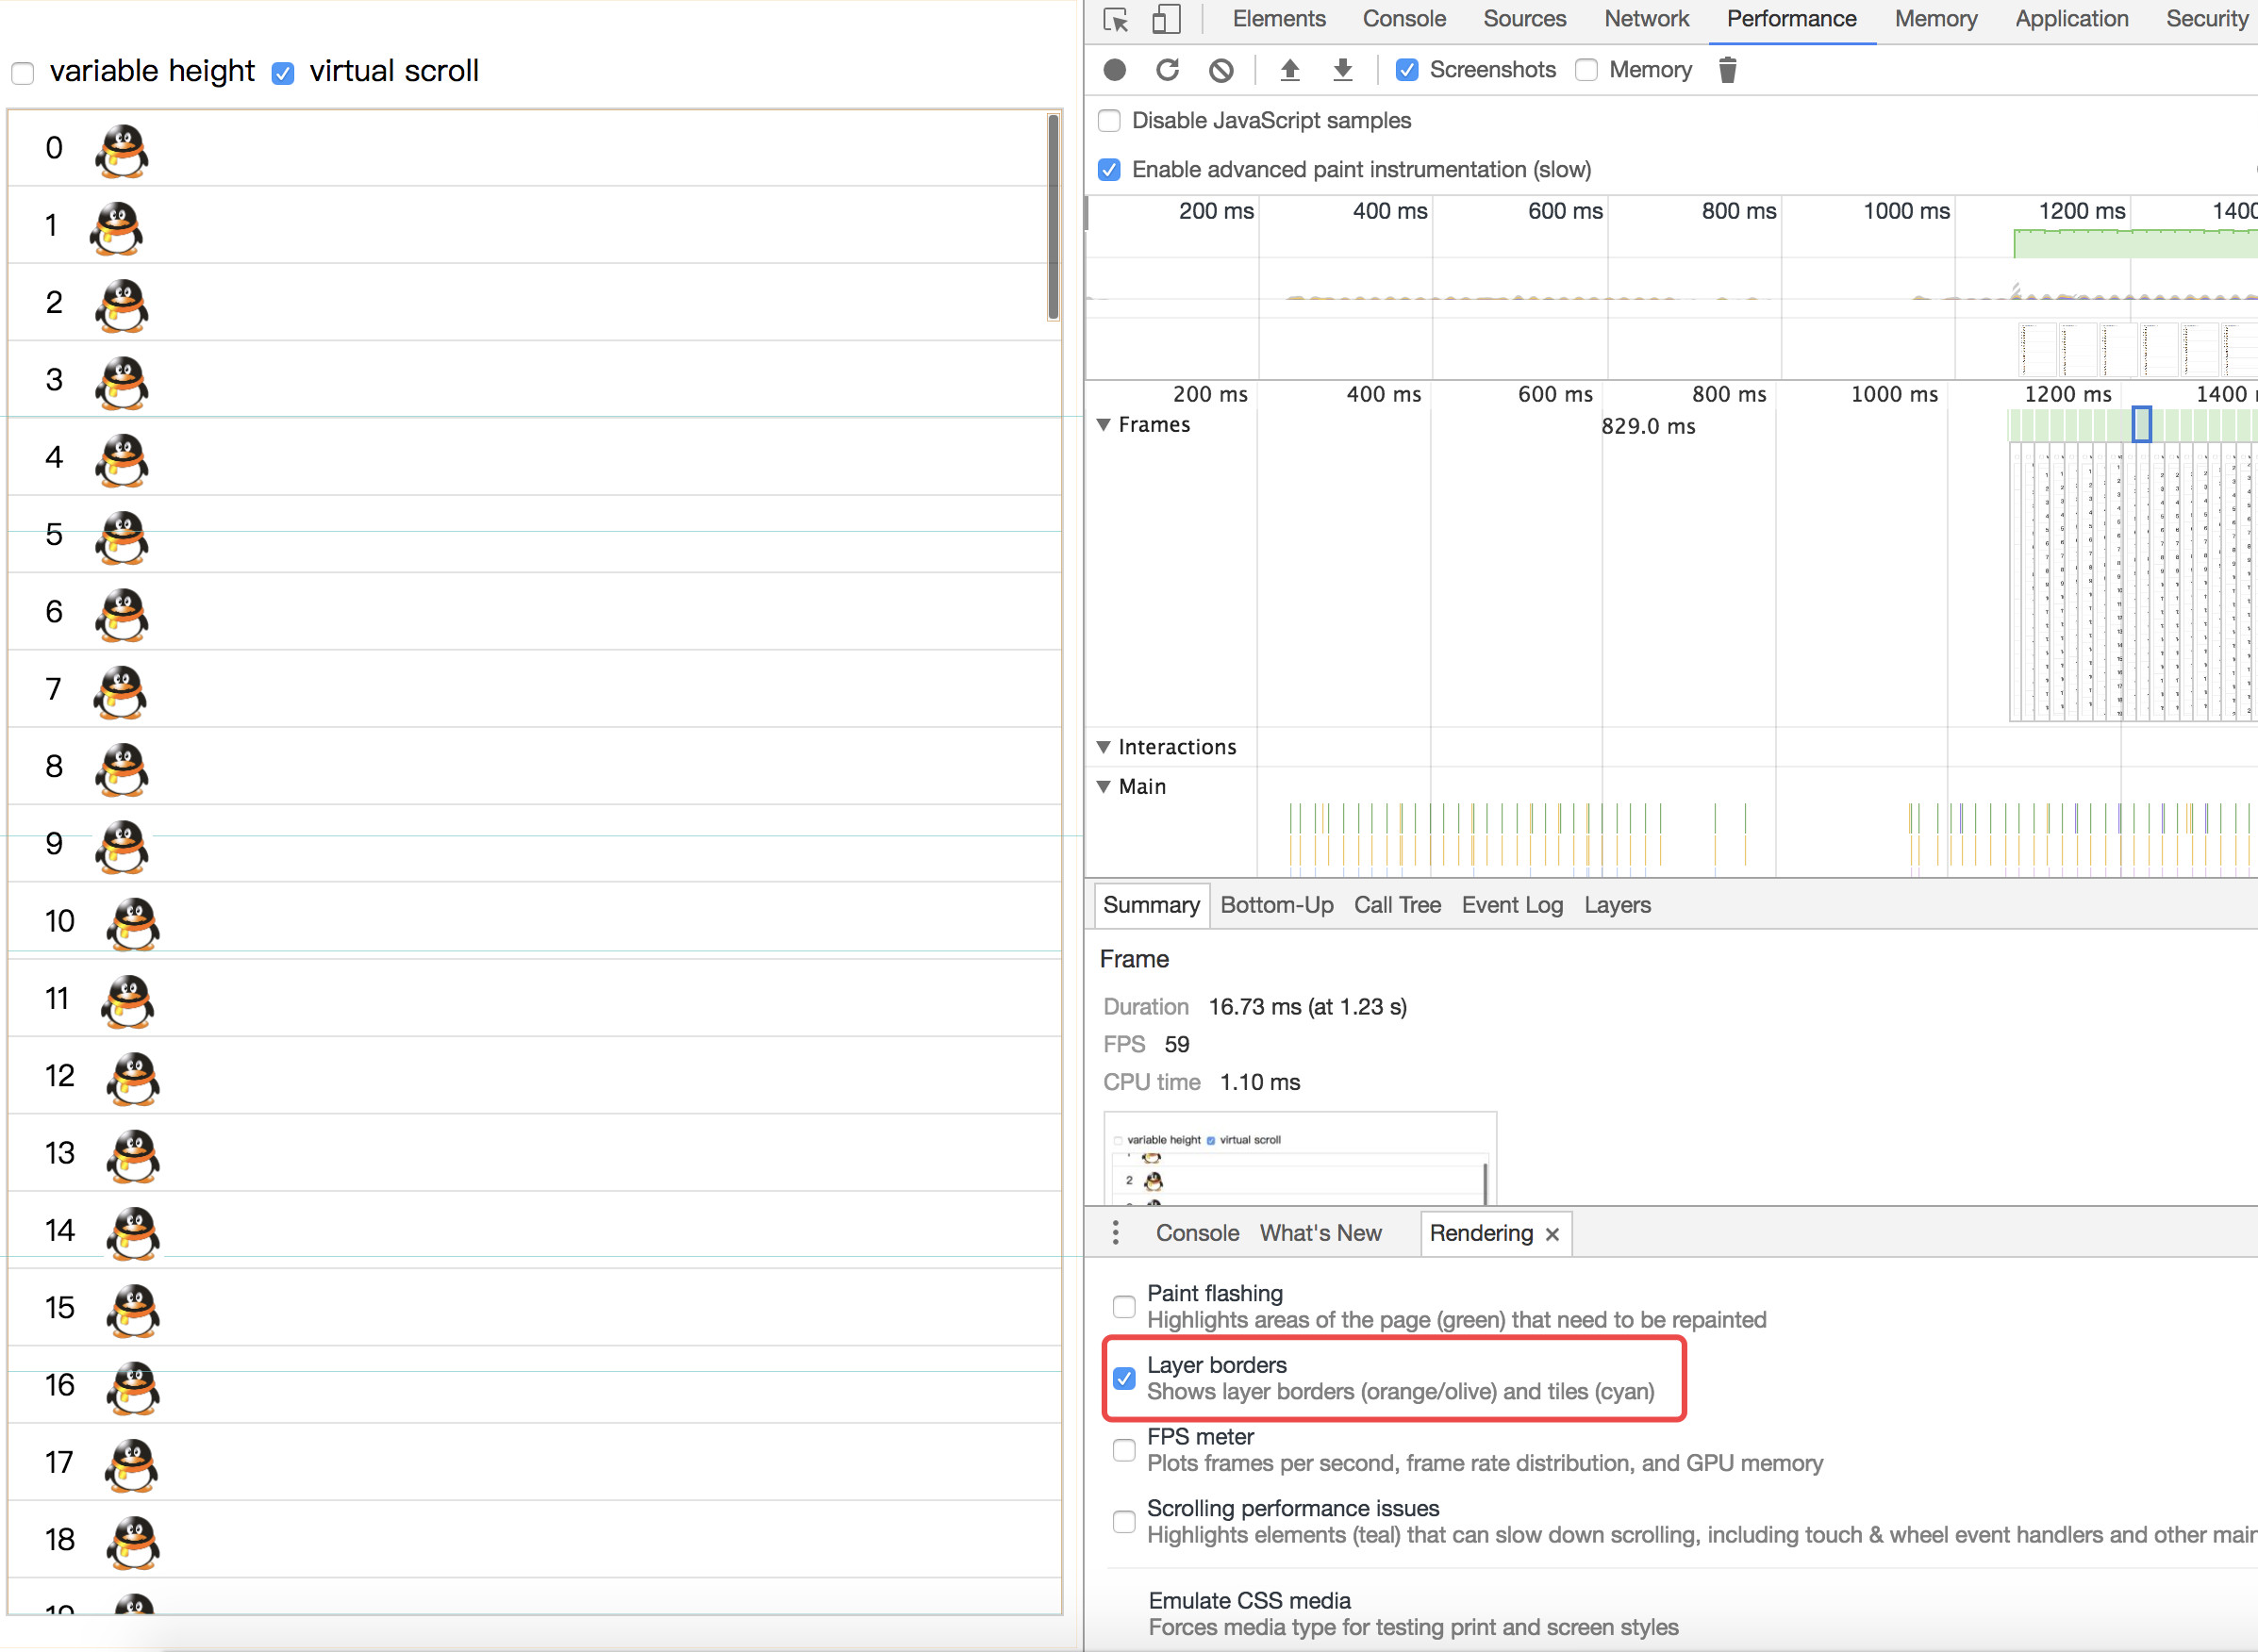The width and height of the screenshot is (2258, 1652).
Task: Load a profile with the upload arrow icon
Action: 1290,70
